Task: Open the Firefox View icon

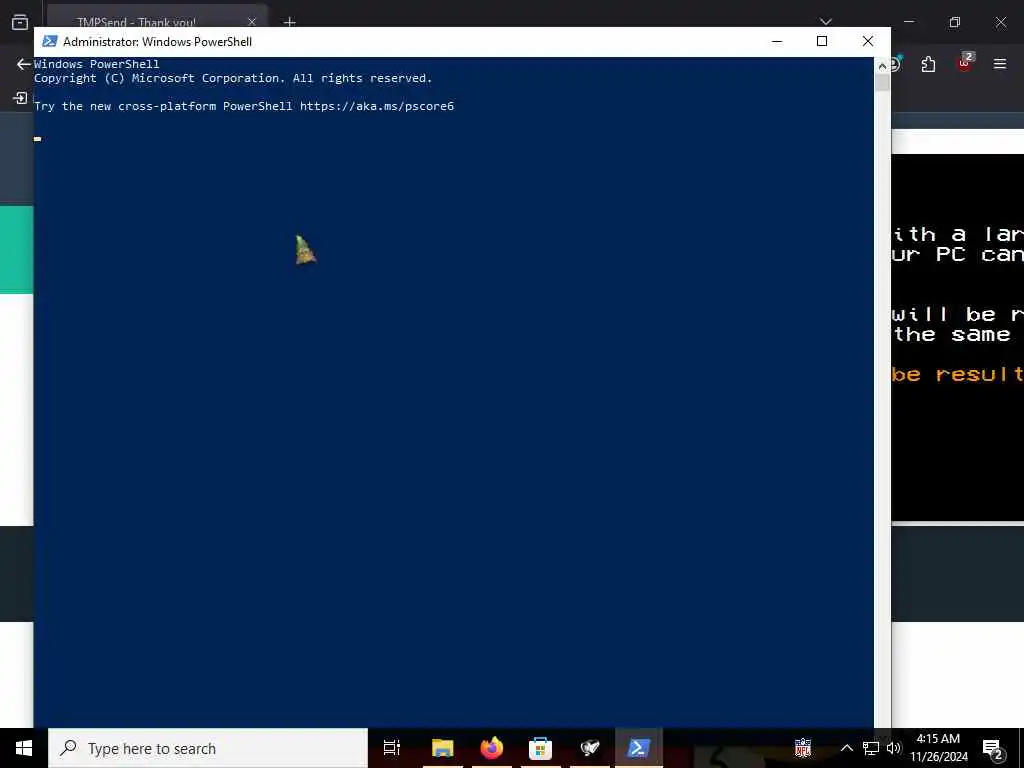Action: [x=20, y=22]
